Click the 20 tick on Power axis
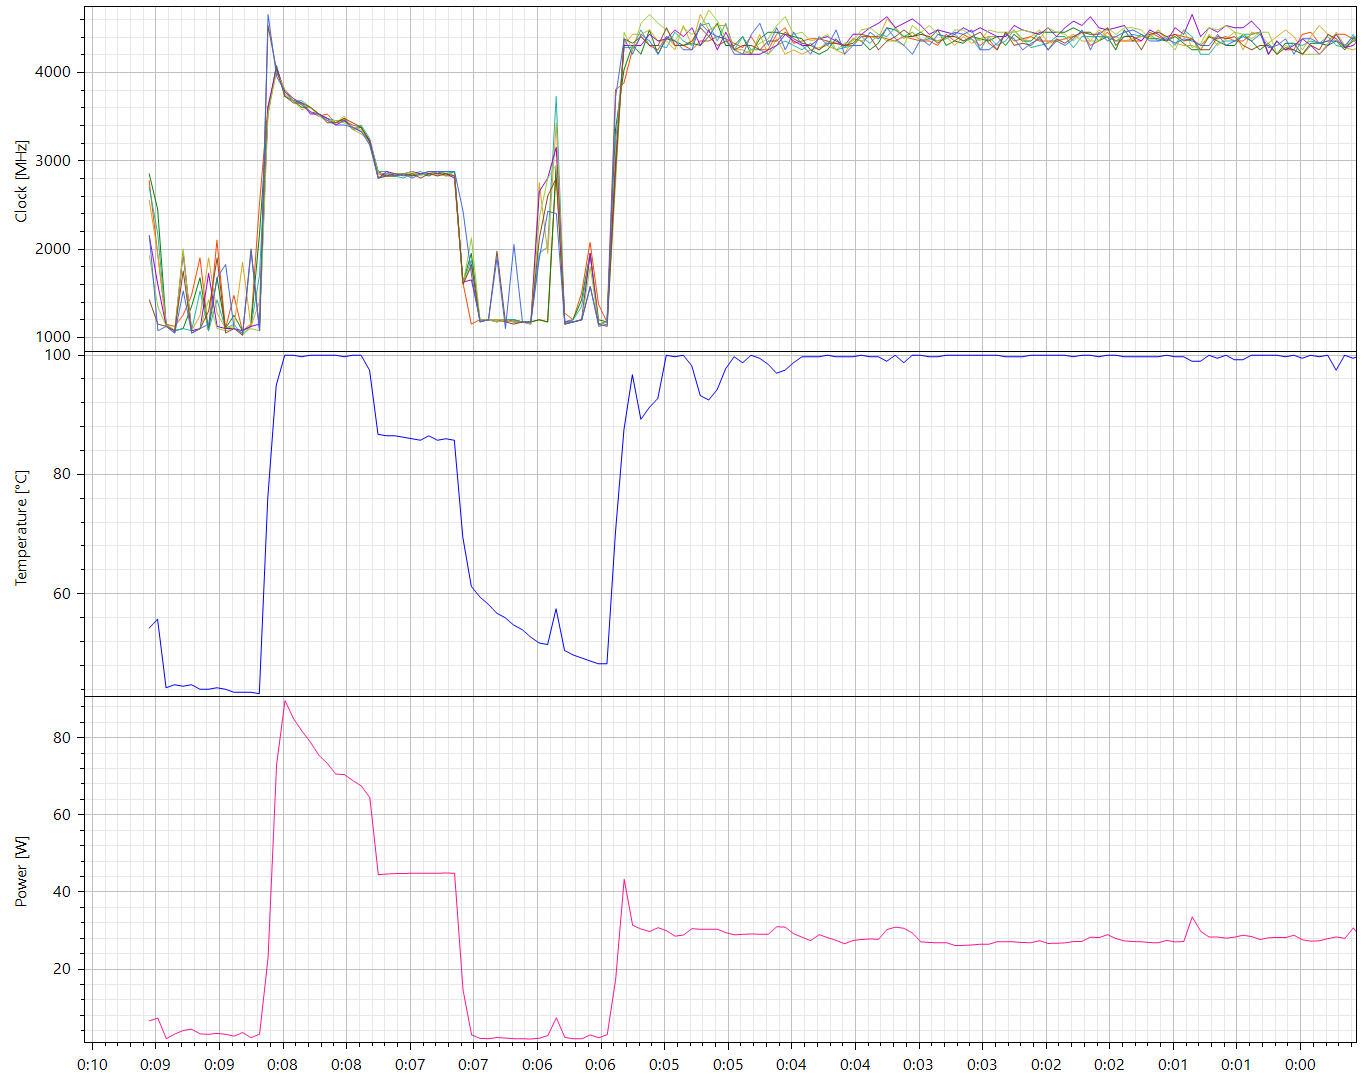Image resolution: width=1366 pixels, height=1081 pixels. click(x=62, y=968)
